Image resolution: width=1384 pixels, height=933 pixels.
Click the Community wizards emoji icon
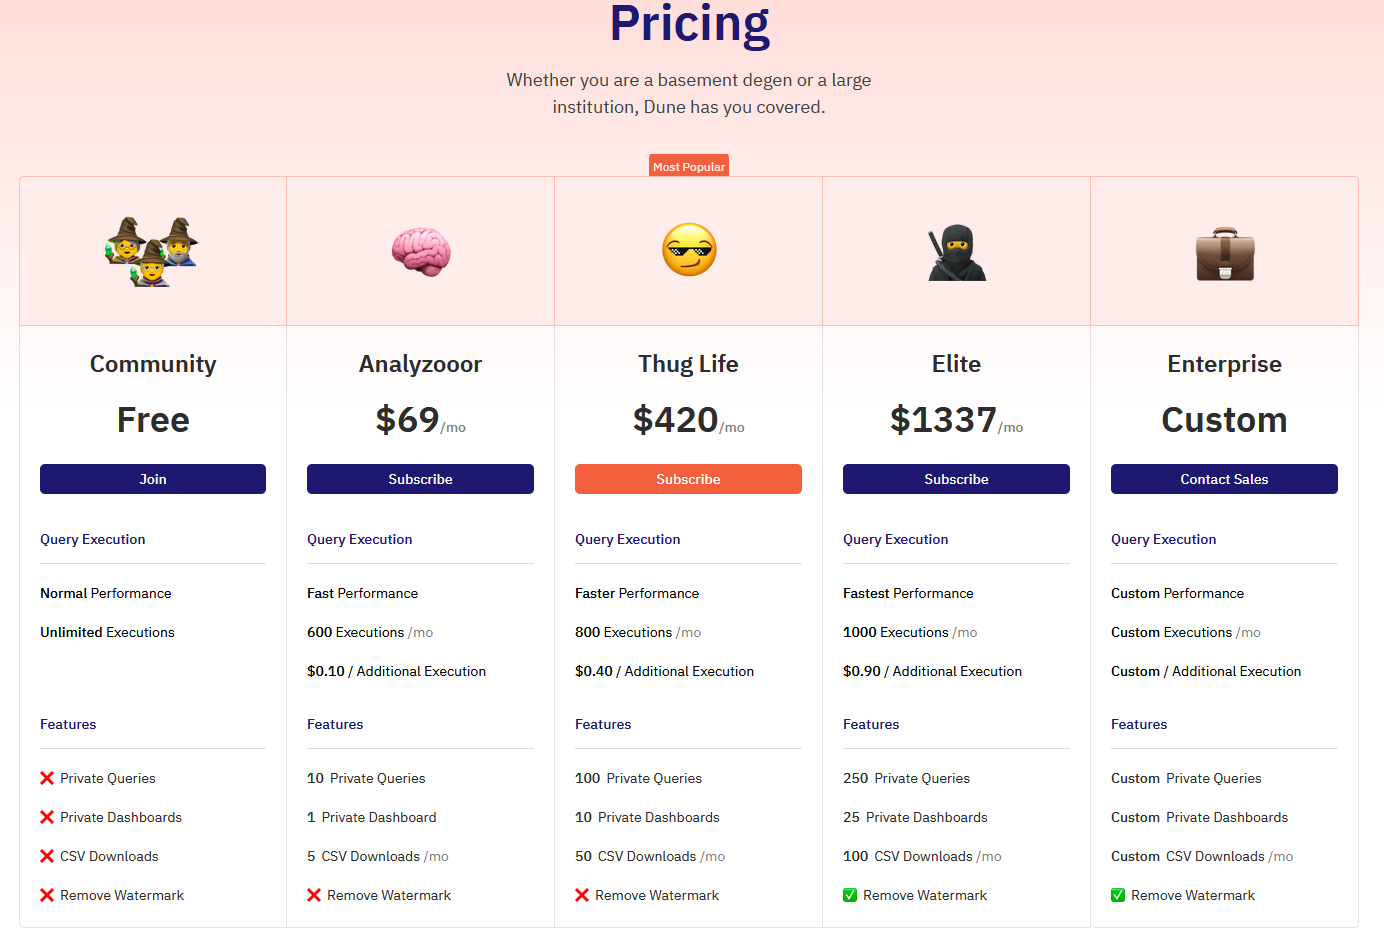pos(152,251)
